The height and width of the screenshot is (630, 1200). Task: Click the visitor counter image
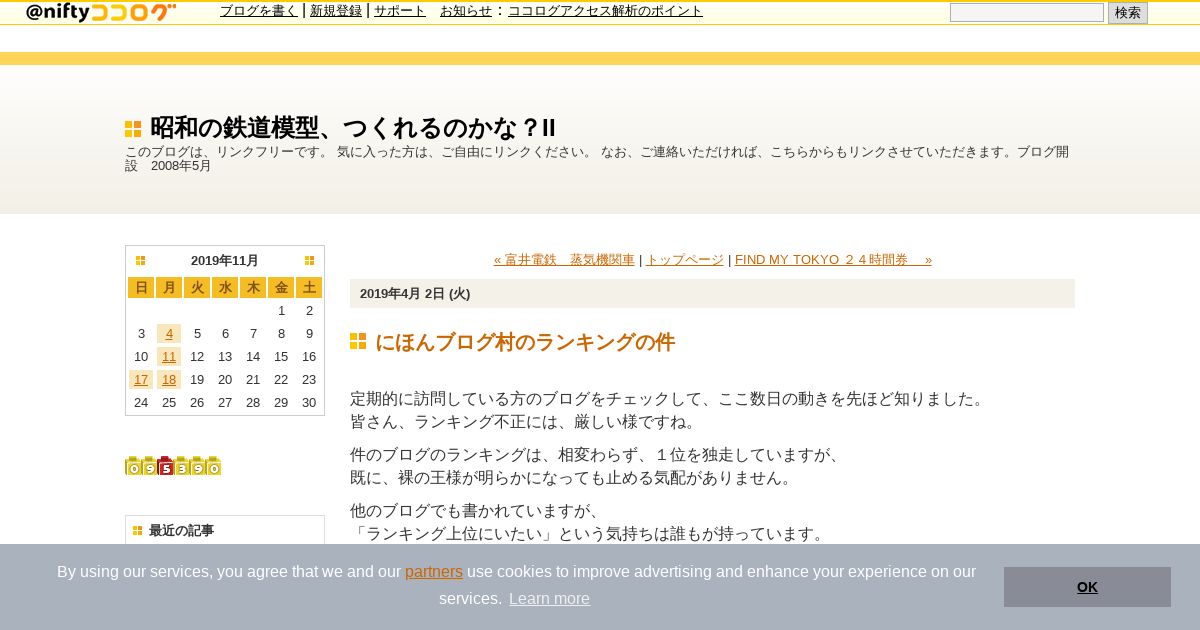point(173,466)
